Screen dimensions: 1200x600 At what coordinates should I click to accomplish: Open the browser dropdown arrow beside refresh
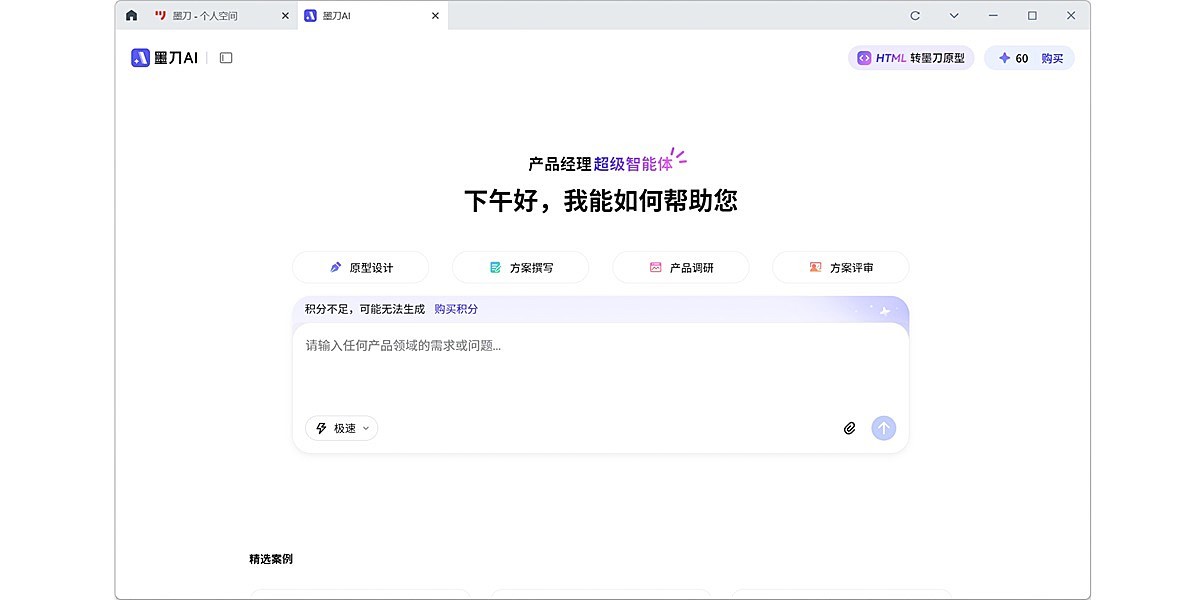pos(953,15)
